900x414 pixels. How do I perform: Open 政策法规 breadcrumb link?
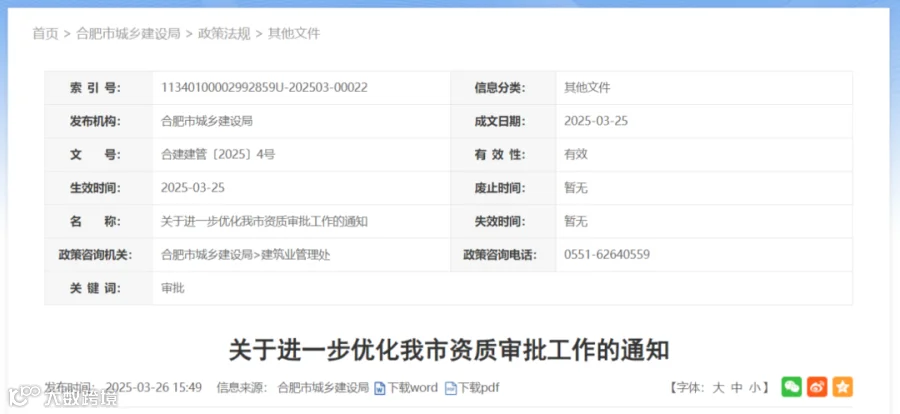(224, 34)
